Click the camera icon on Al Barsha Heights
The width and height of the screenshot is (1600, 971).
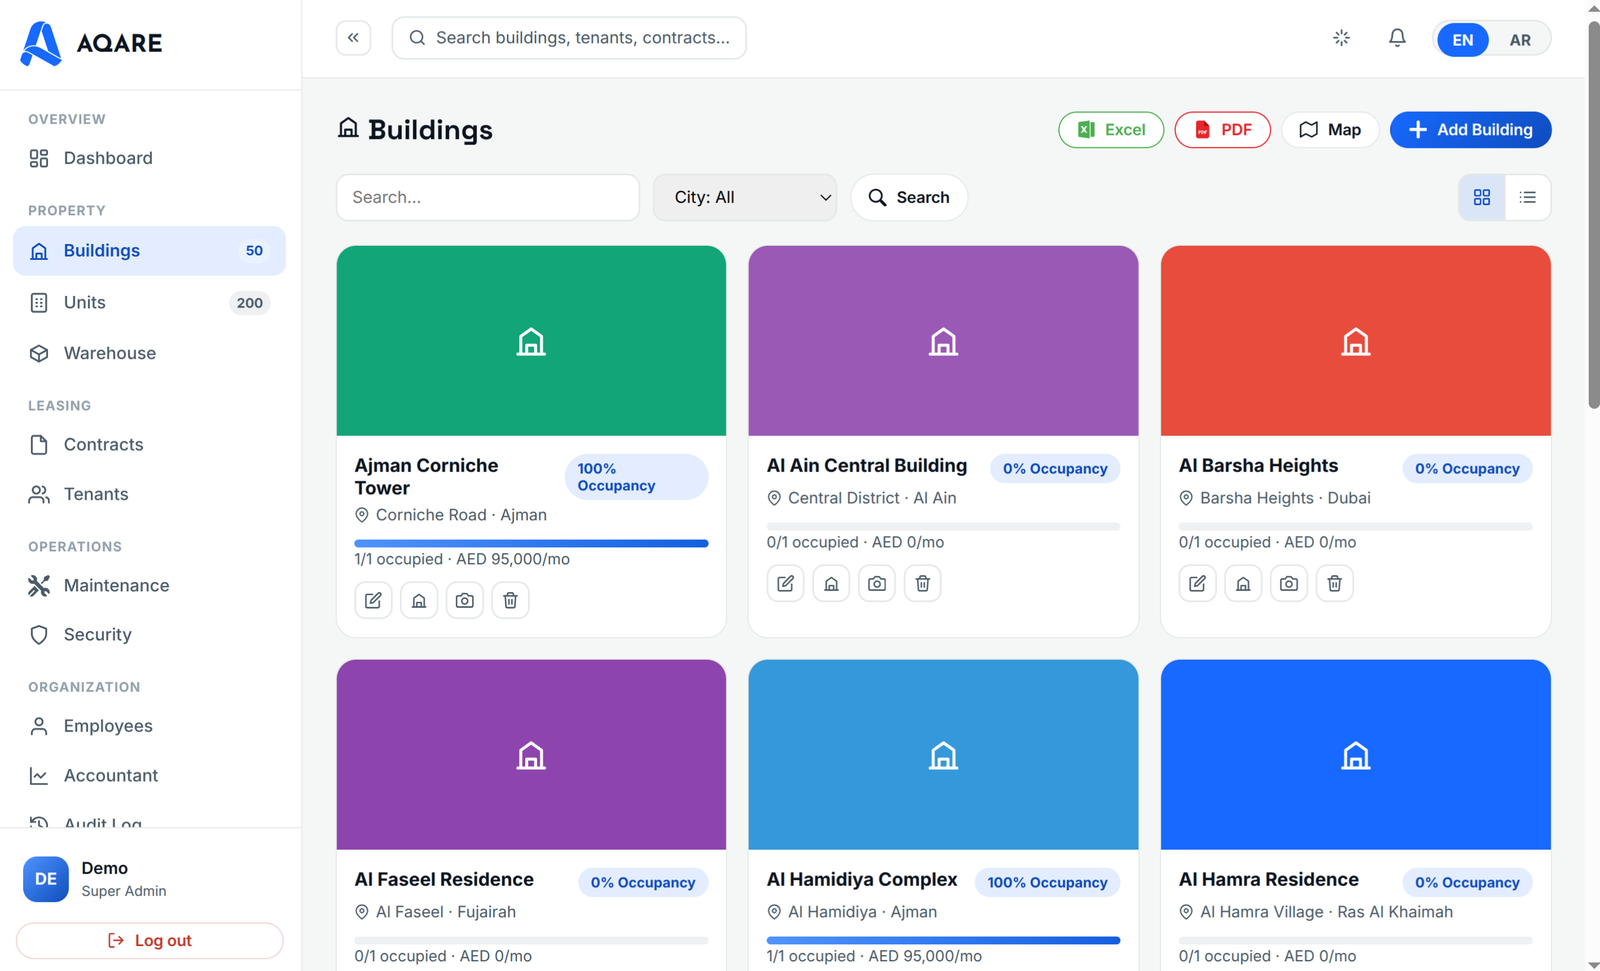point(1289,583)
